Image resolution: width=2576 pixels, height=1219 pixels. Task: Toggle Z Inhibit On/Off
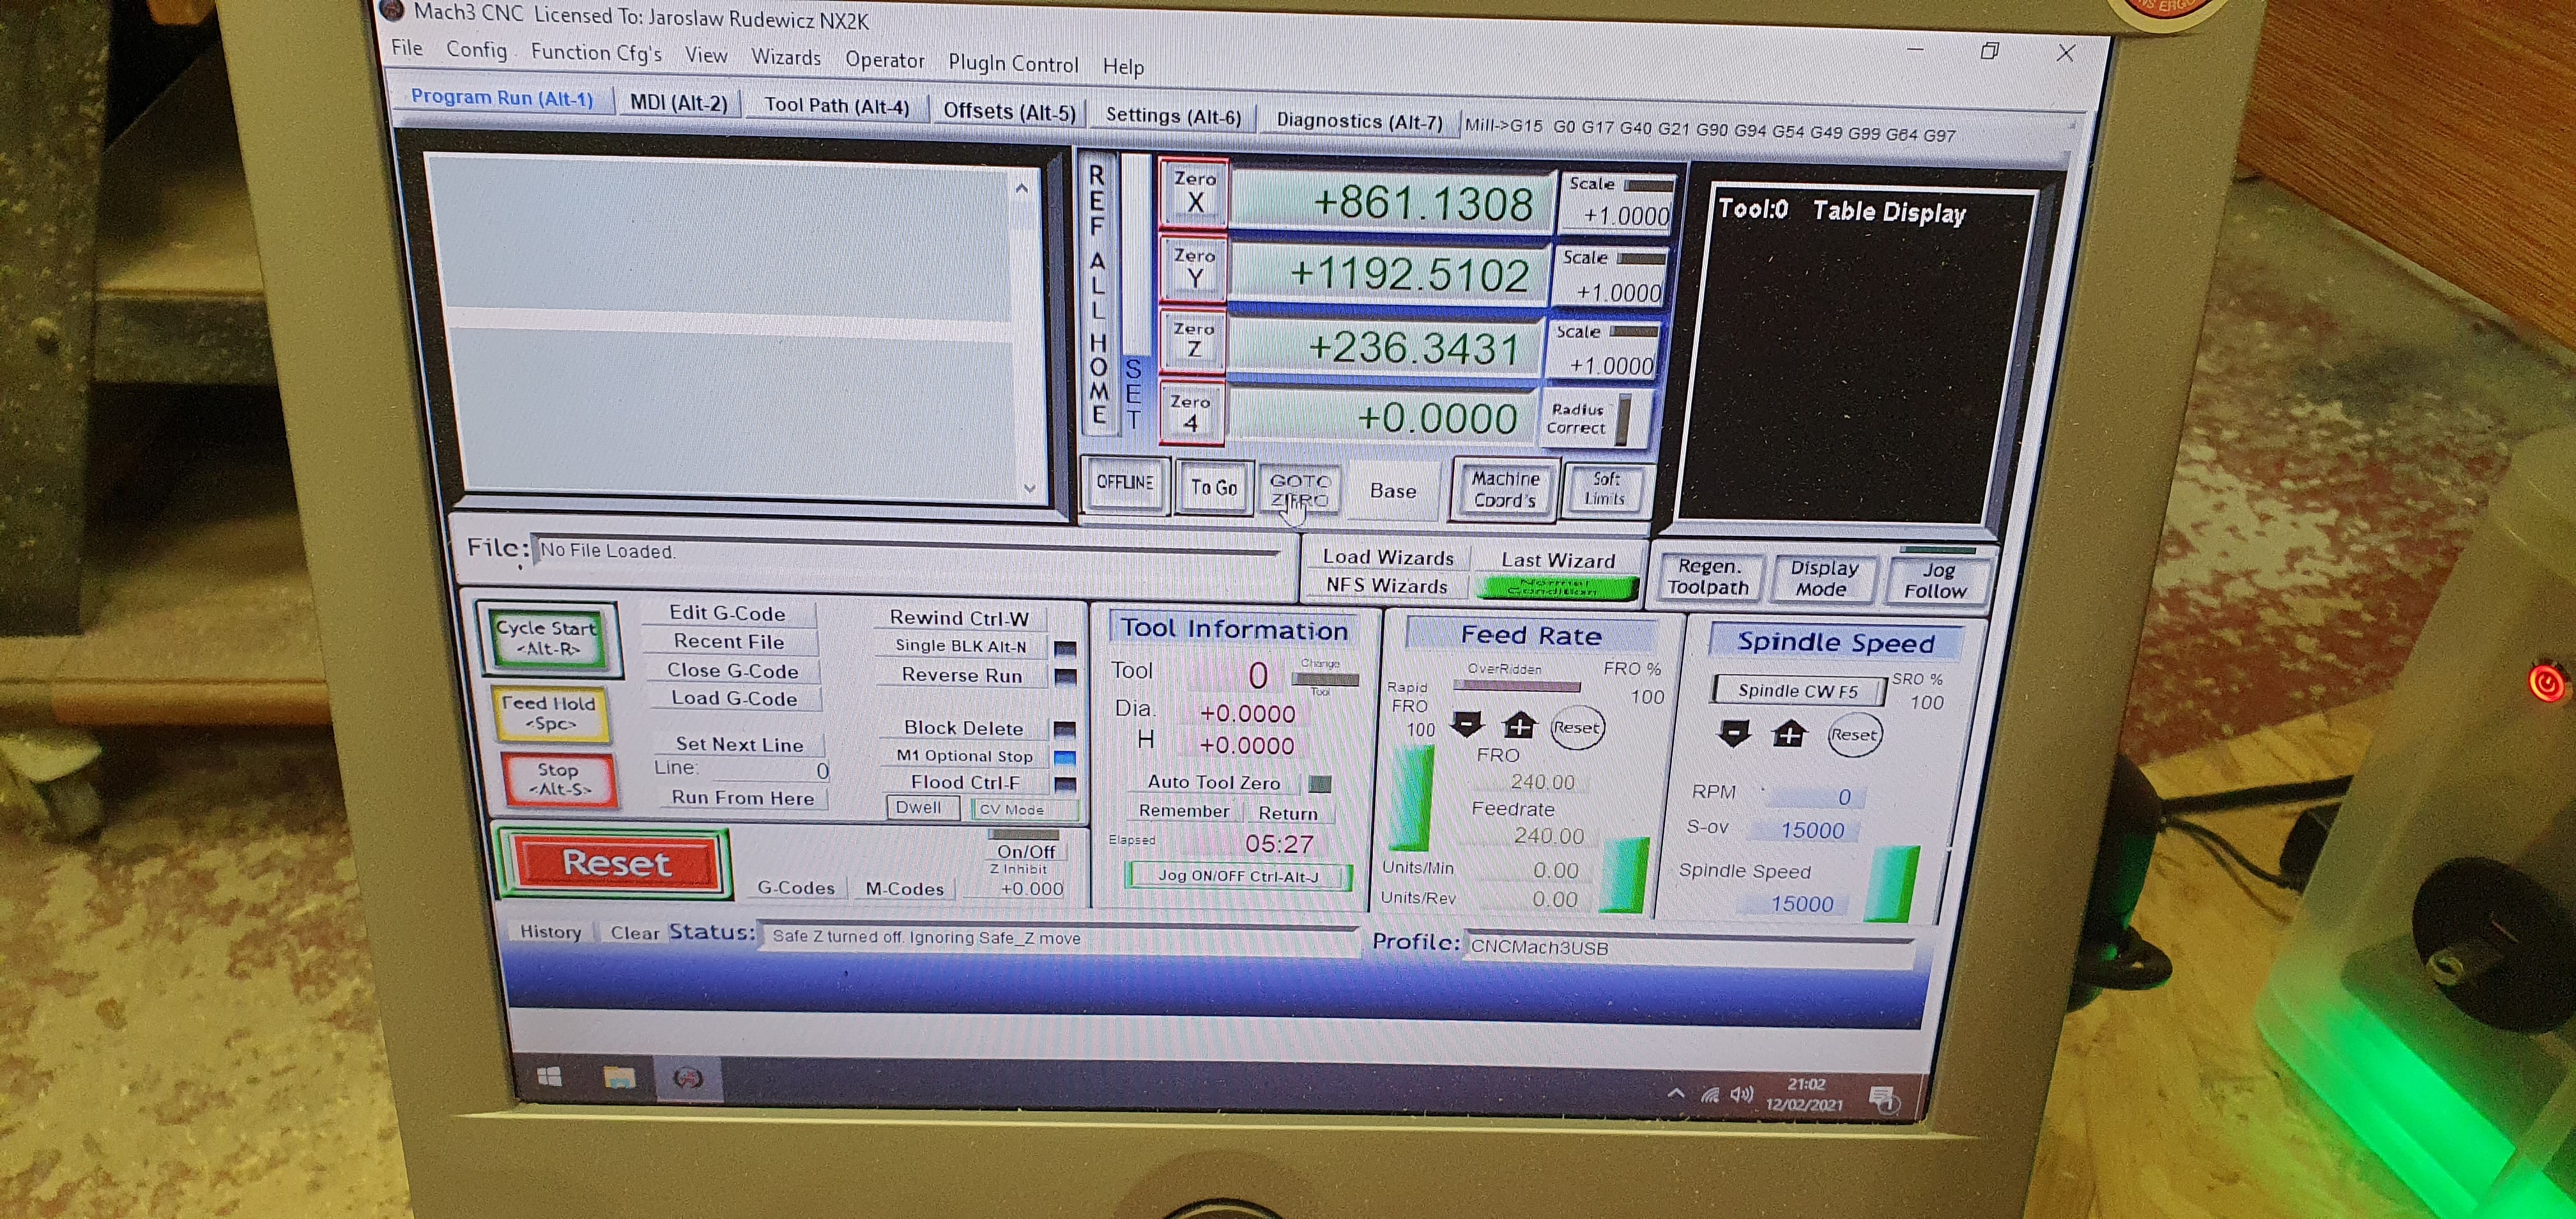pos(1025,851)
